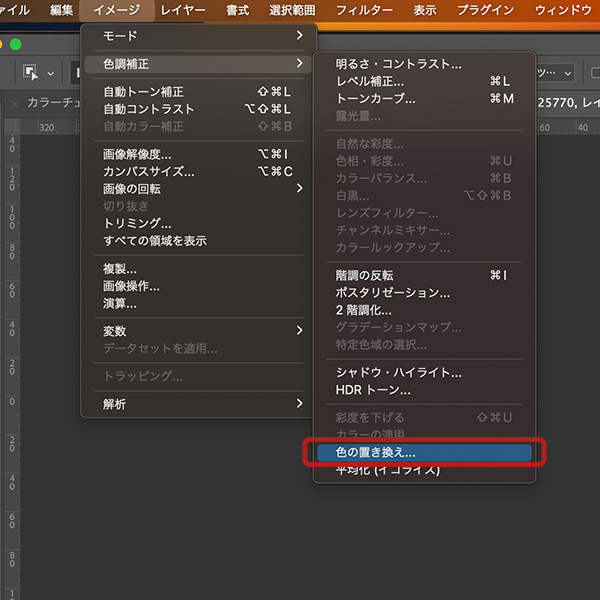Open 画像解像度... dialog
The width and height of the screenshot is (600, 600).
(x=137, y=154)
